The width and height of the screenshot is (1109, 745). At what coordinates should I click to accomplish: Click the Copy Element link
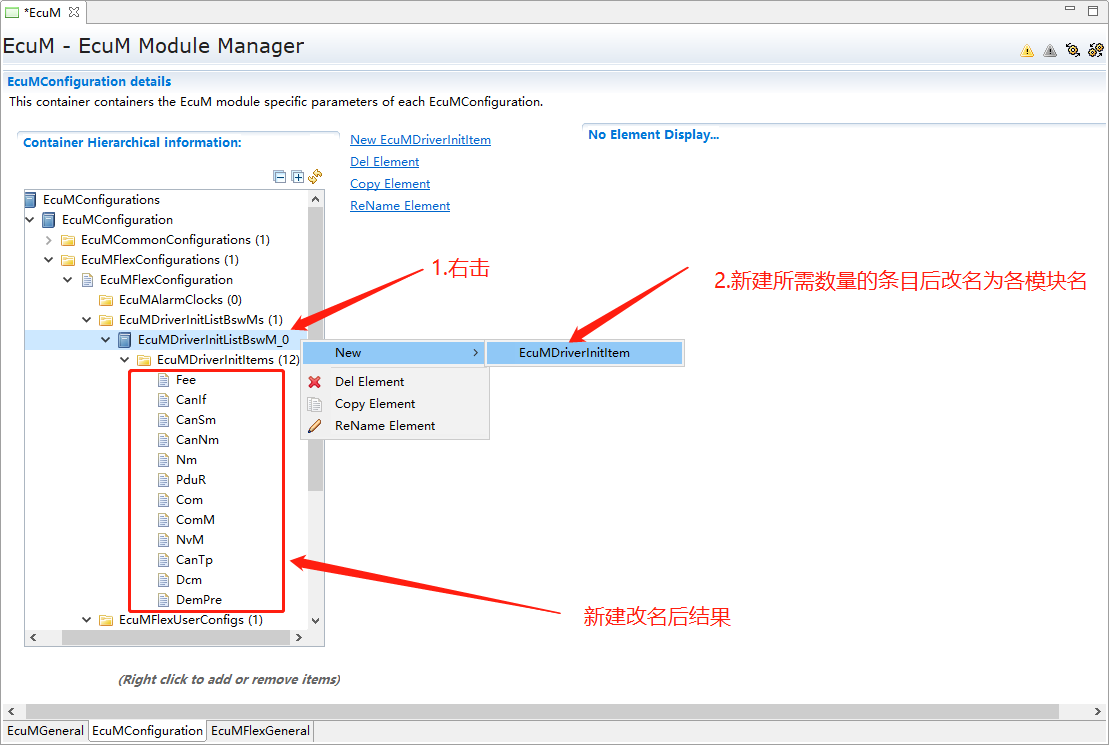click(x=390, y=184)
